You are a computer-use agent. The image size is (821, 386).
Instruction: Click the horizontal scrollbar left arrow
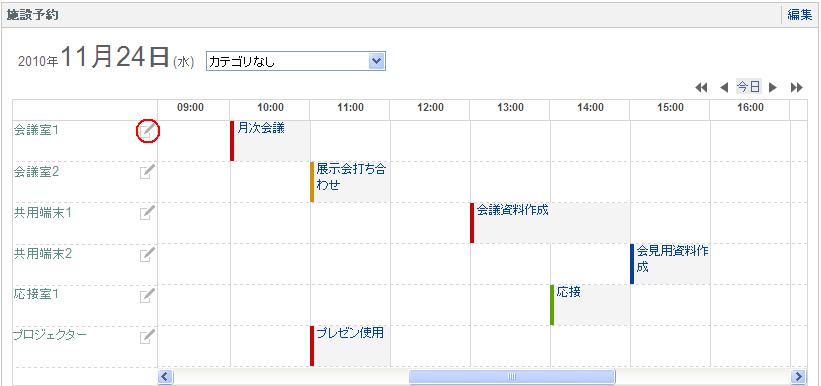click(165, 376)
